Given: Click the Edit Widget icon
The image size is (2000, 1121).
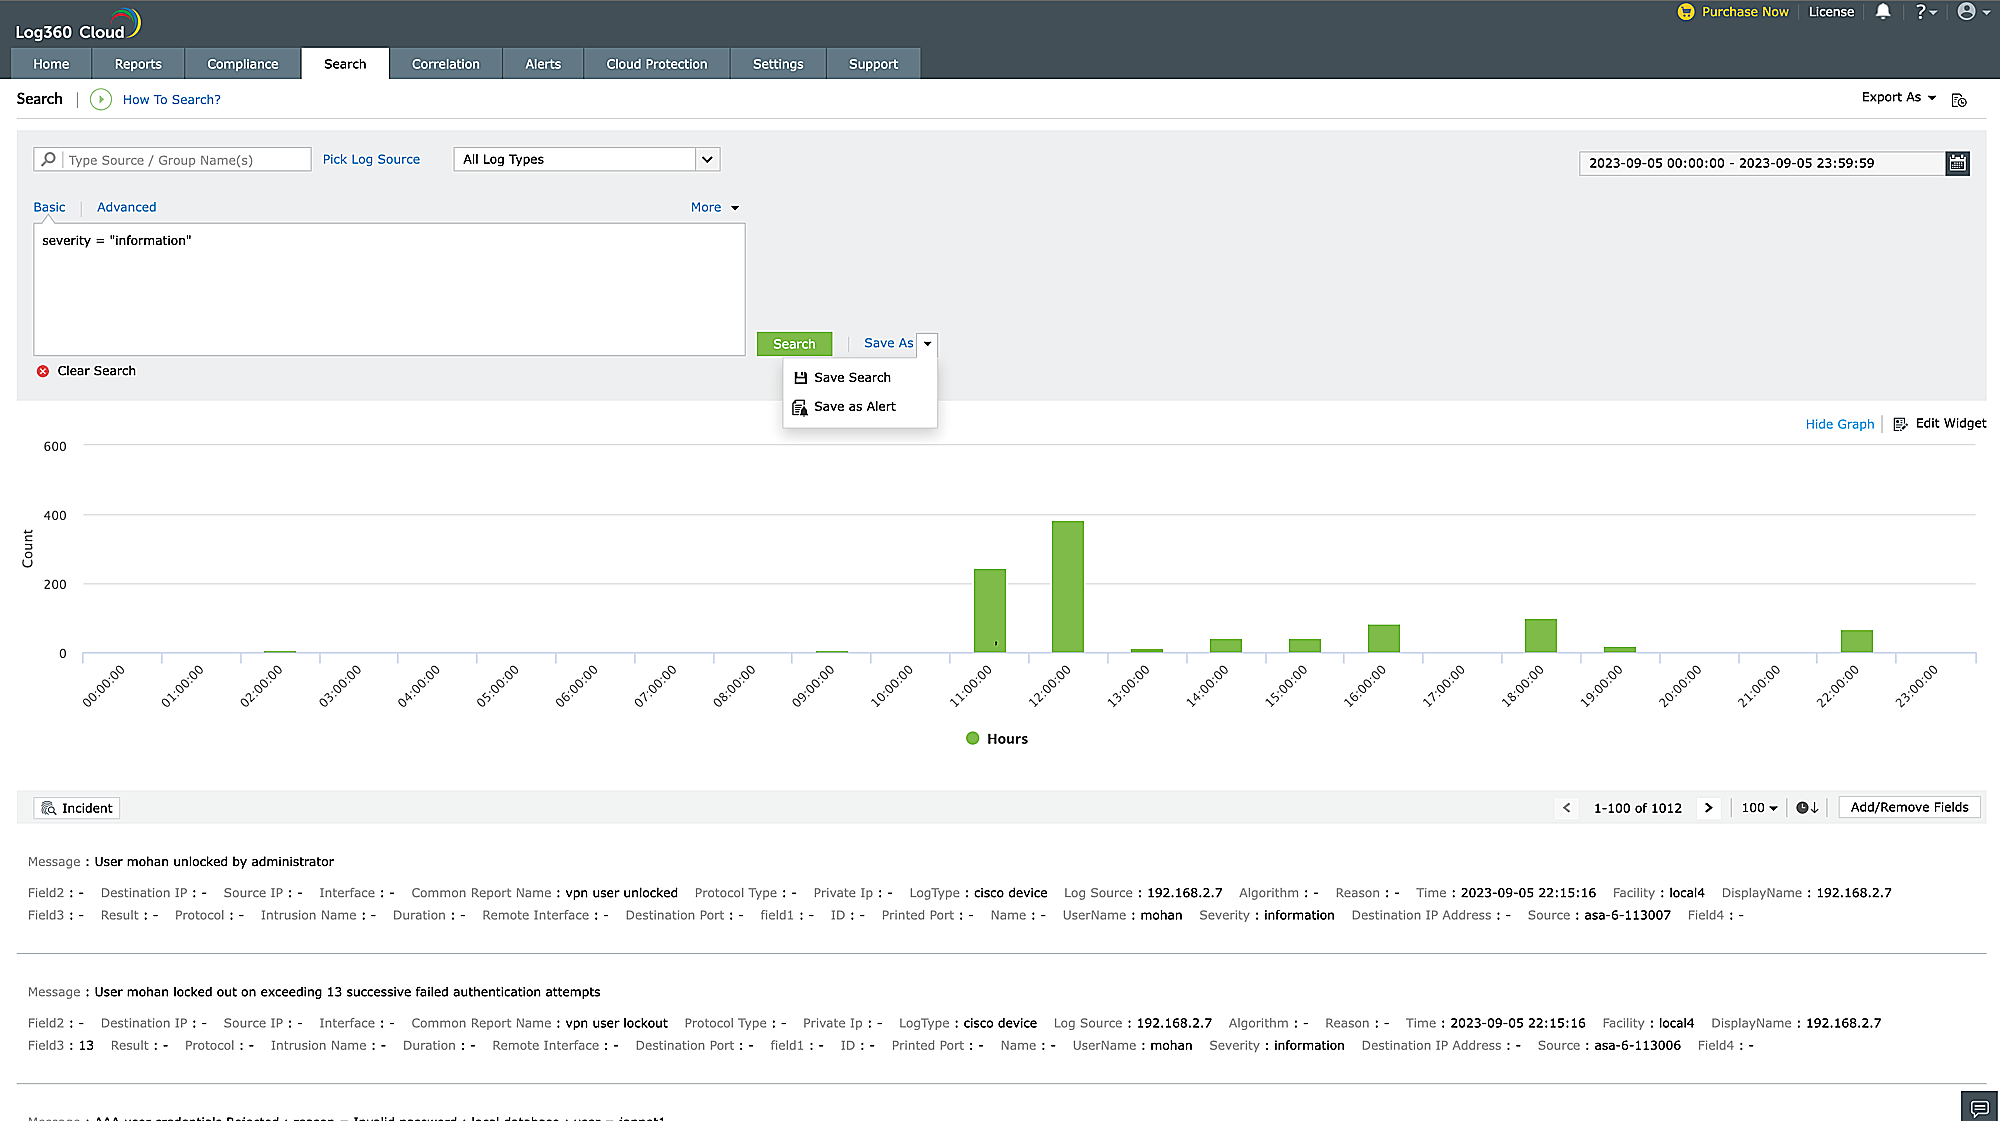Looking at the screenshot, I should tap(1900, 424).
